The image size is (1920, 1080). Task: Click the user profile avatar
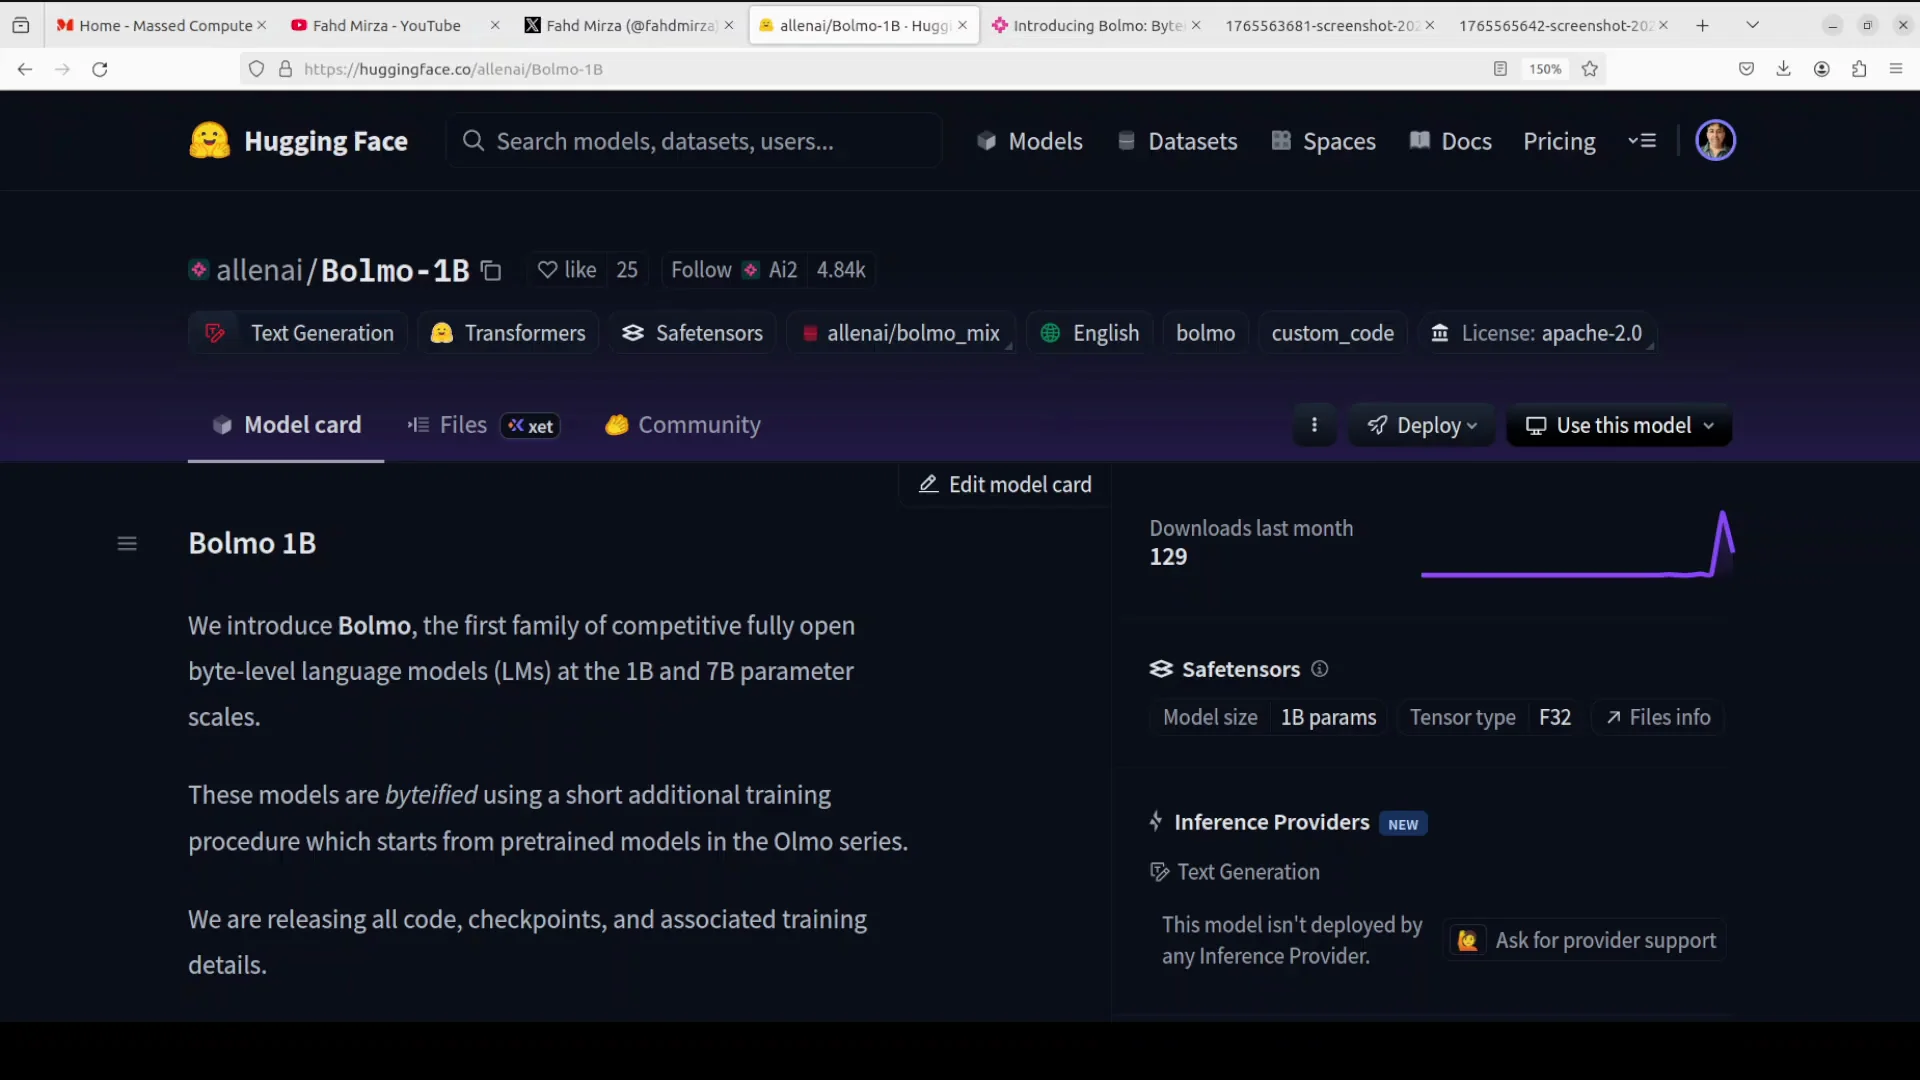coord(1715,141)
